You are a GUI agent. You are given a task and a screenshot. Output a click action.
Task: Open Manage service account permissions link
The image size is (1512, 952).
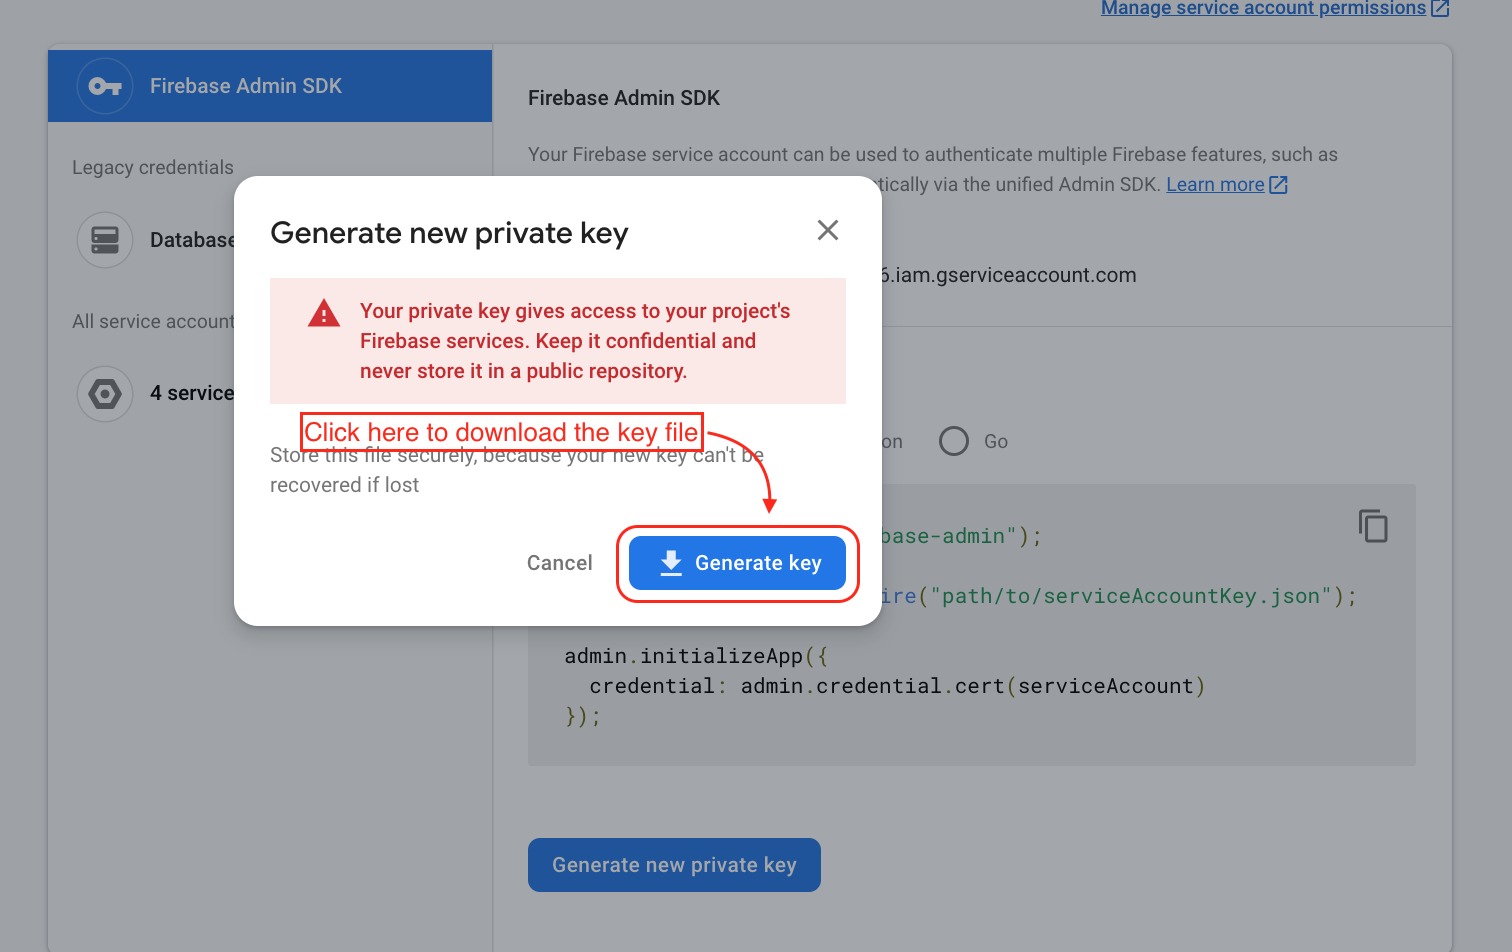coord(1263,8)
